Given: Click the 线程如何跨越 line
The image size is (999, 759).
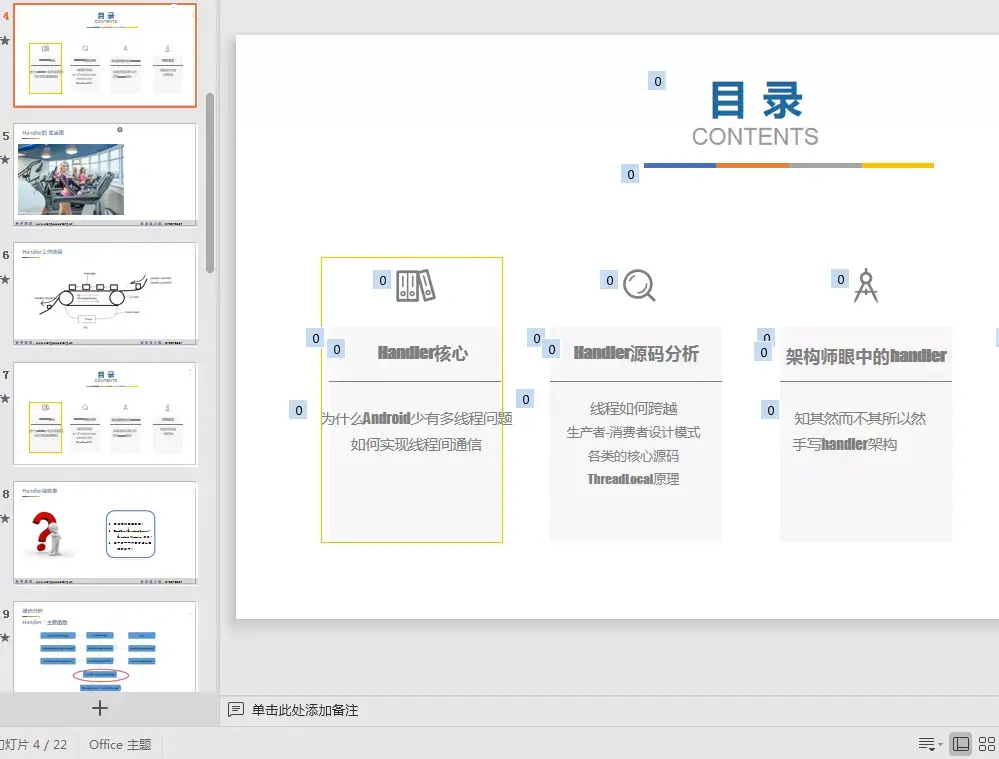Looking at the screenshot, I should coord(633,408).
